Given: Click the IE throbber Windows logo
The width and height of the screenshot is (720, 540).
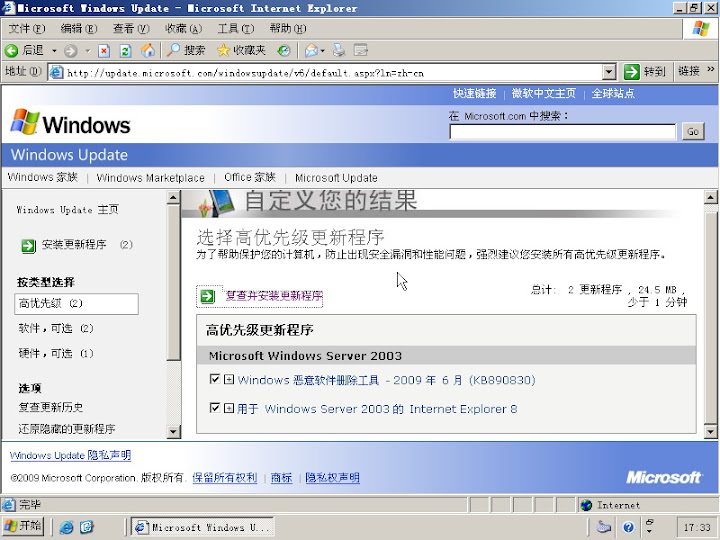Looking at the screenshot, I should tap(700, 28).
